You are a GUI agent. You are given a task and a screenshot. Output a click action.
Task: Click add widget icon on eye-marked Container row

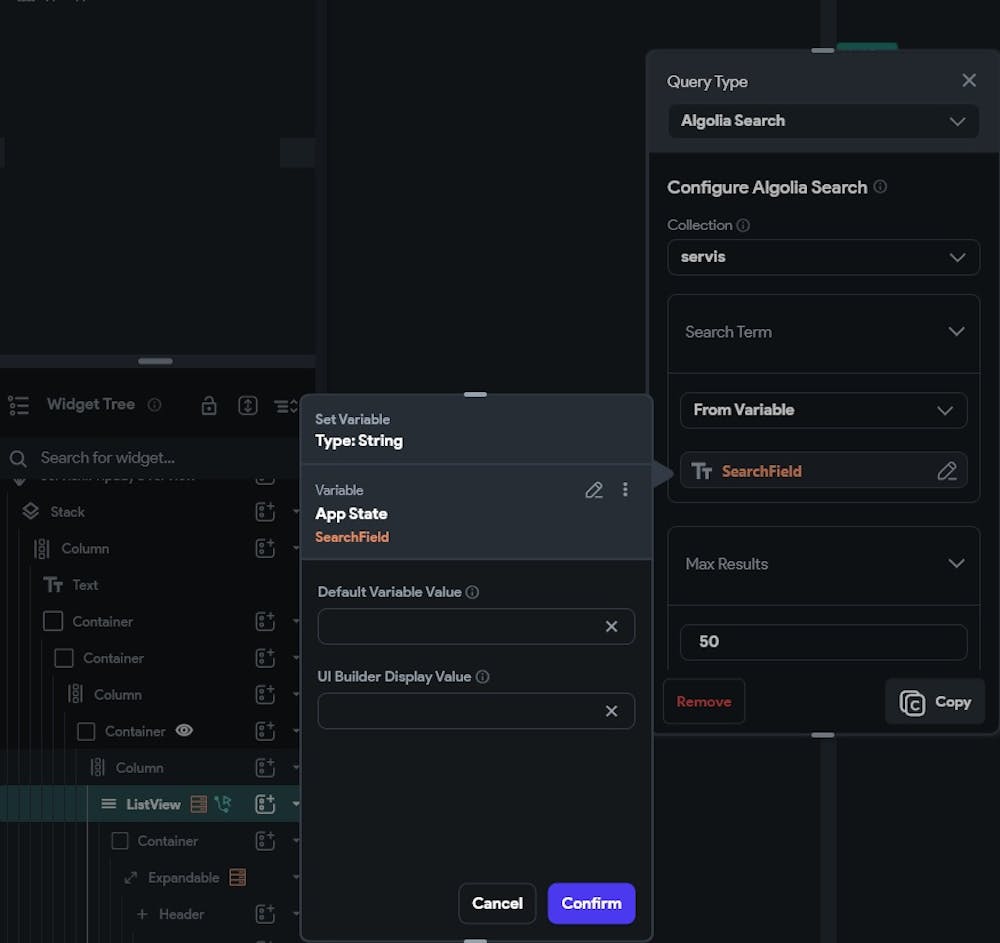pos(265,731)
